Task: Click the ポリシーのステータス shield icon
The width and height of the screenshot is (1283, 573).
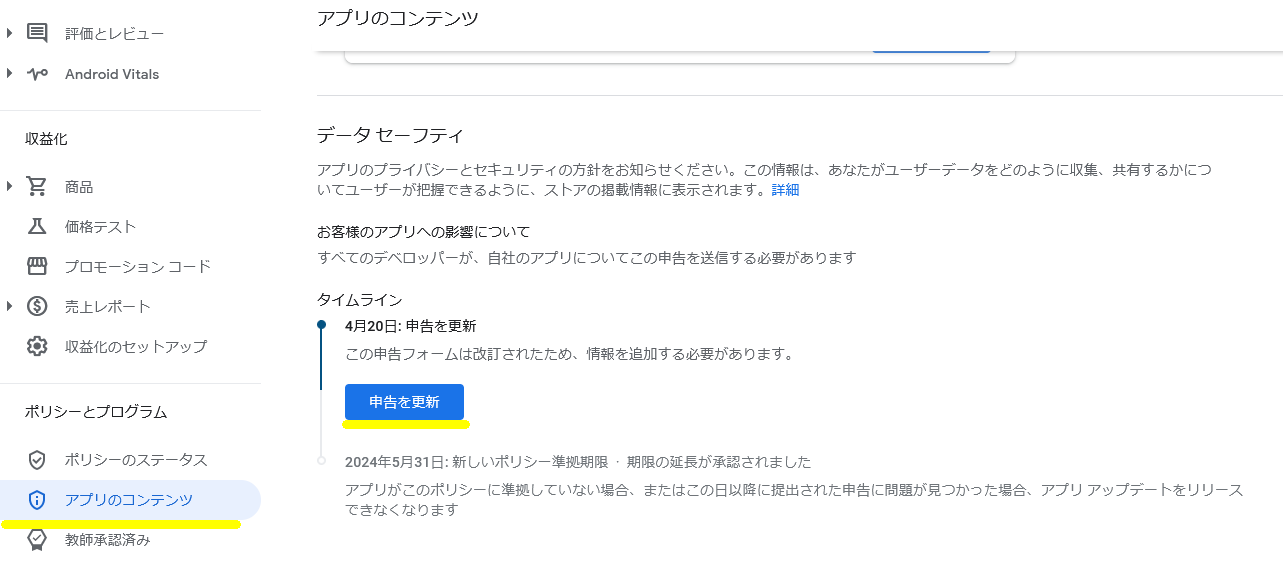Action: pos(37,460)
